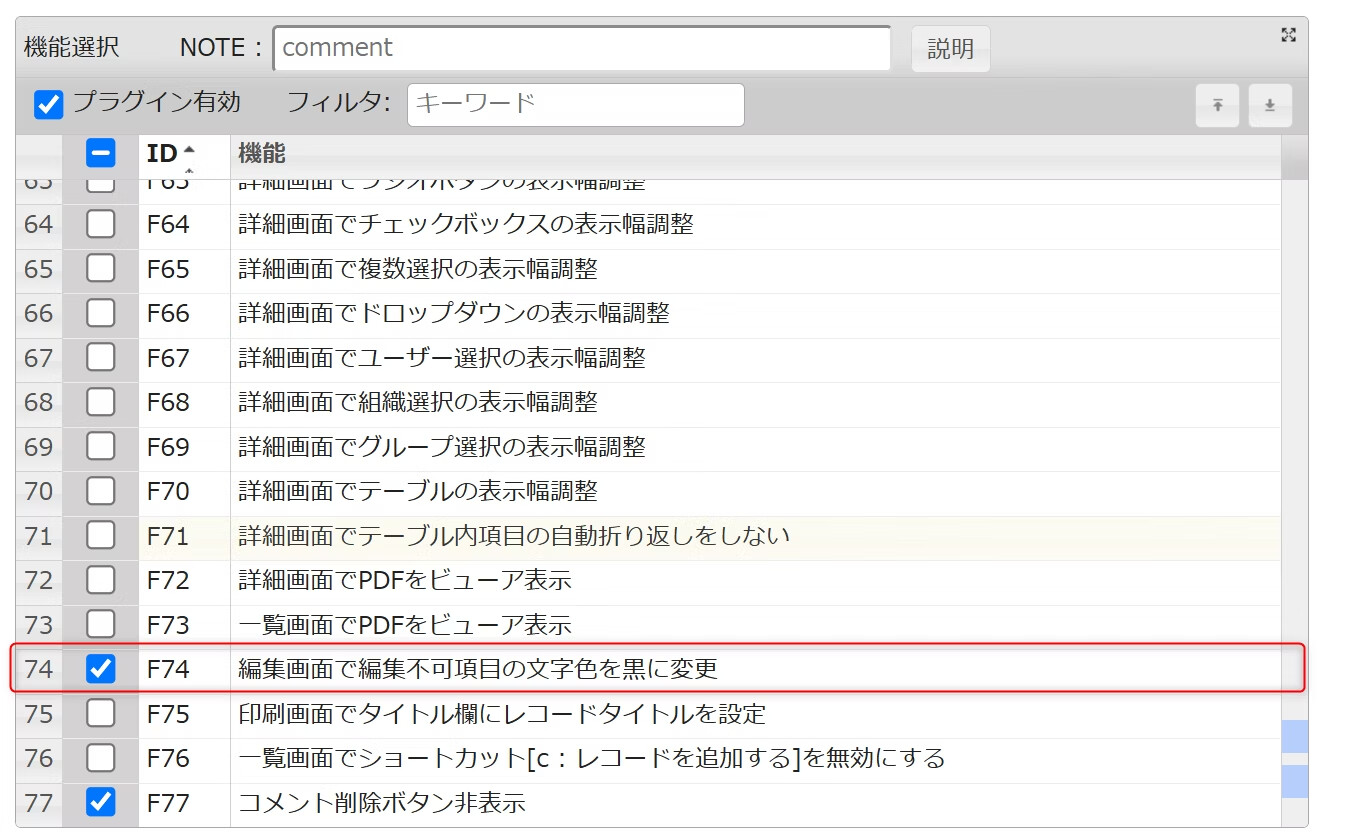Toggle the プラグイン有効 checkbox

(x=49, y=104)
